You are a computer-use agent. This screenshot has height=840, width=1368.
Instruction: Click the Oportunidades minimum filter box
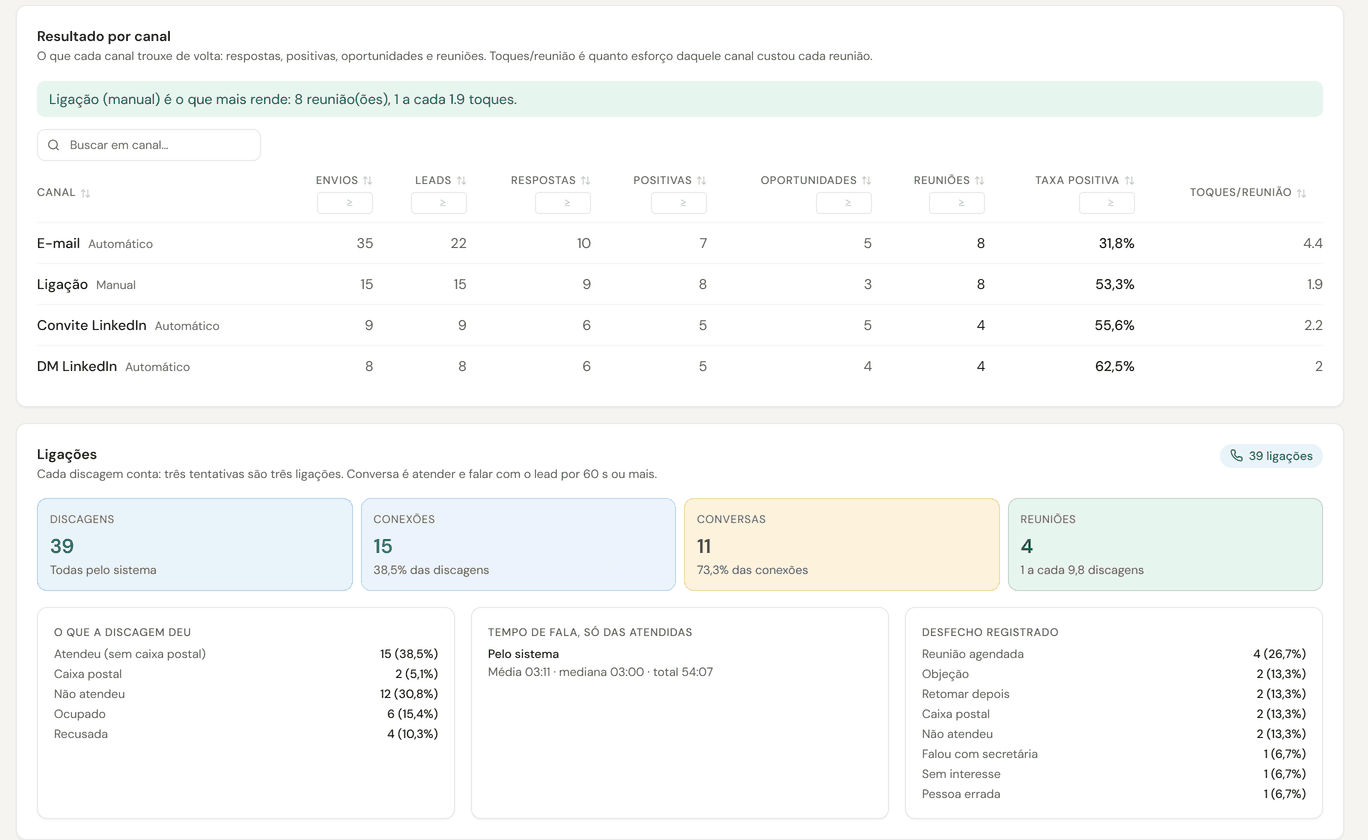(x=844, y=203)
